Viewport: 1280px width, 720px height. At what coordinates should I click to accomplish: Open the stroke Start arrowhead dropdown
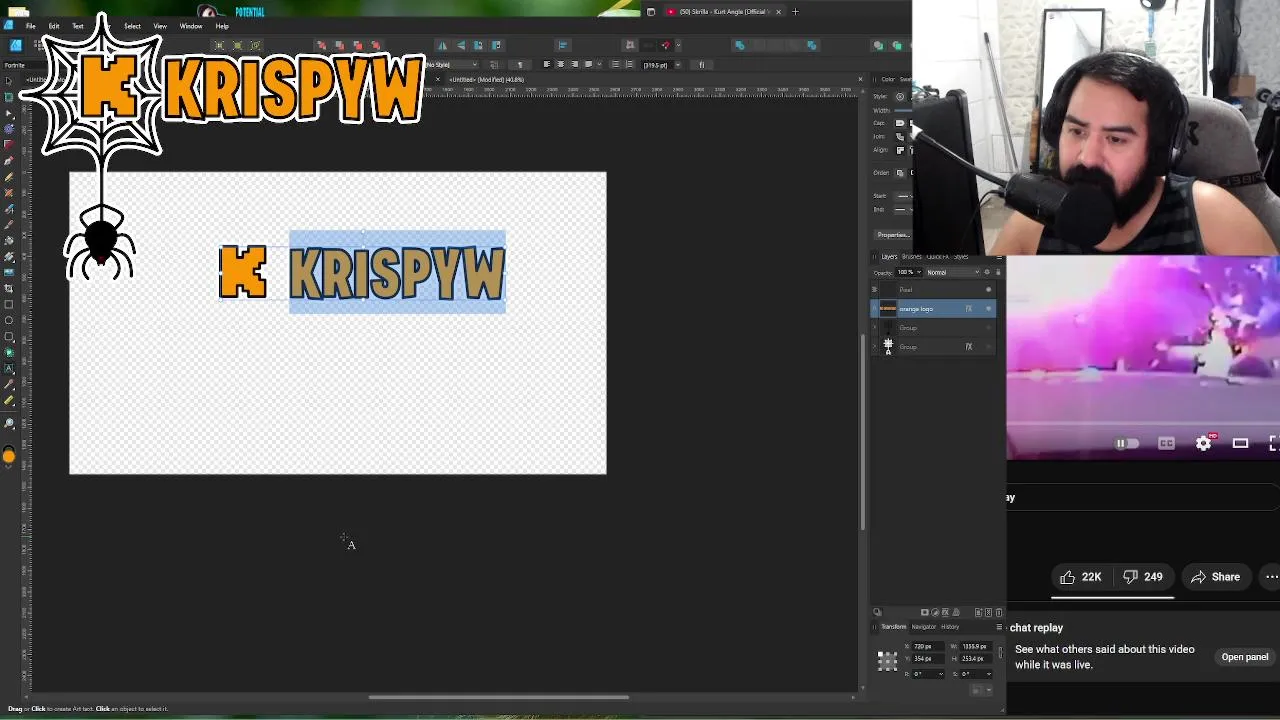904,196
